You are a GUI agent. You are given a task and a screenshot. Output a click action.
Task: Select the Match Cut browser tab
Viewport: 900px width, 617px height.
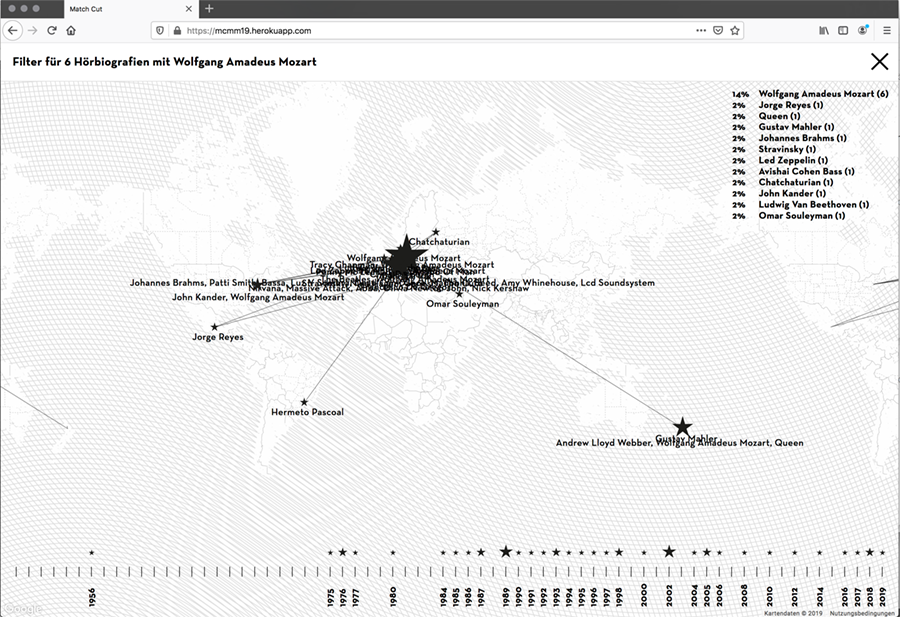click(x=131, y=9)
